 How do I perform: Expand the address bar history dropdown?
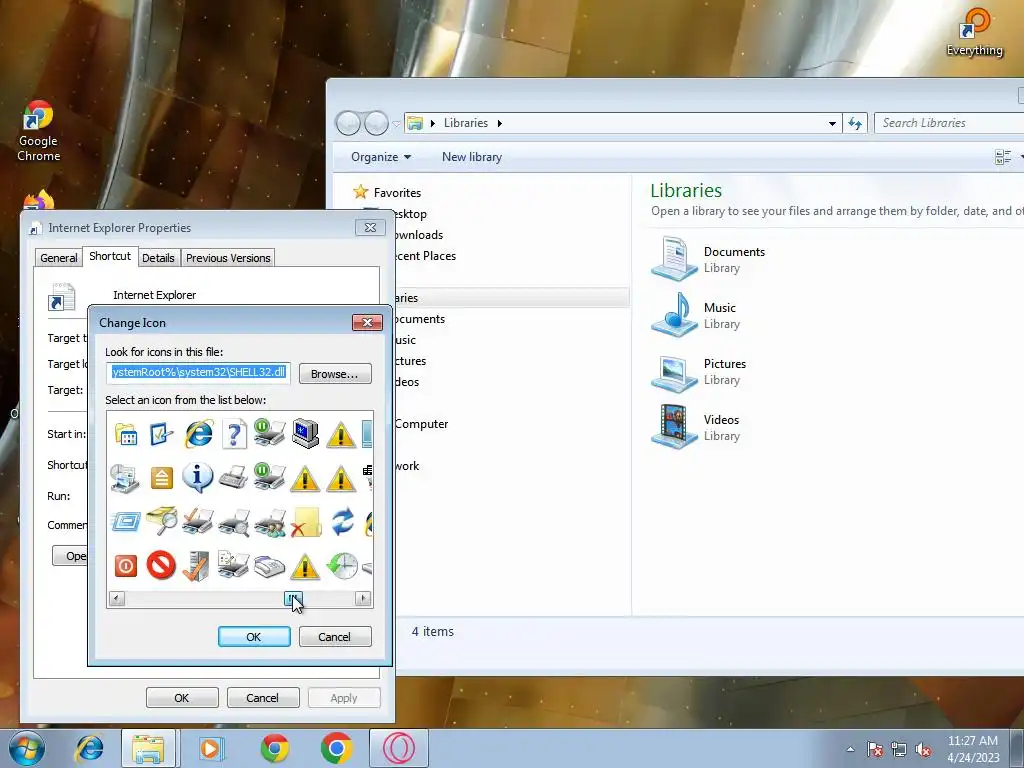coord(832,123)
